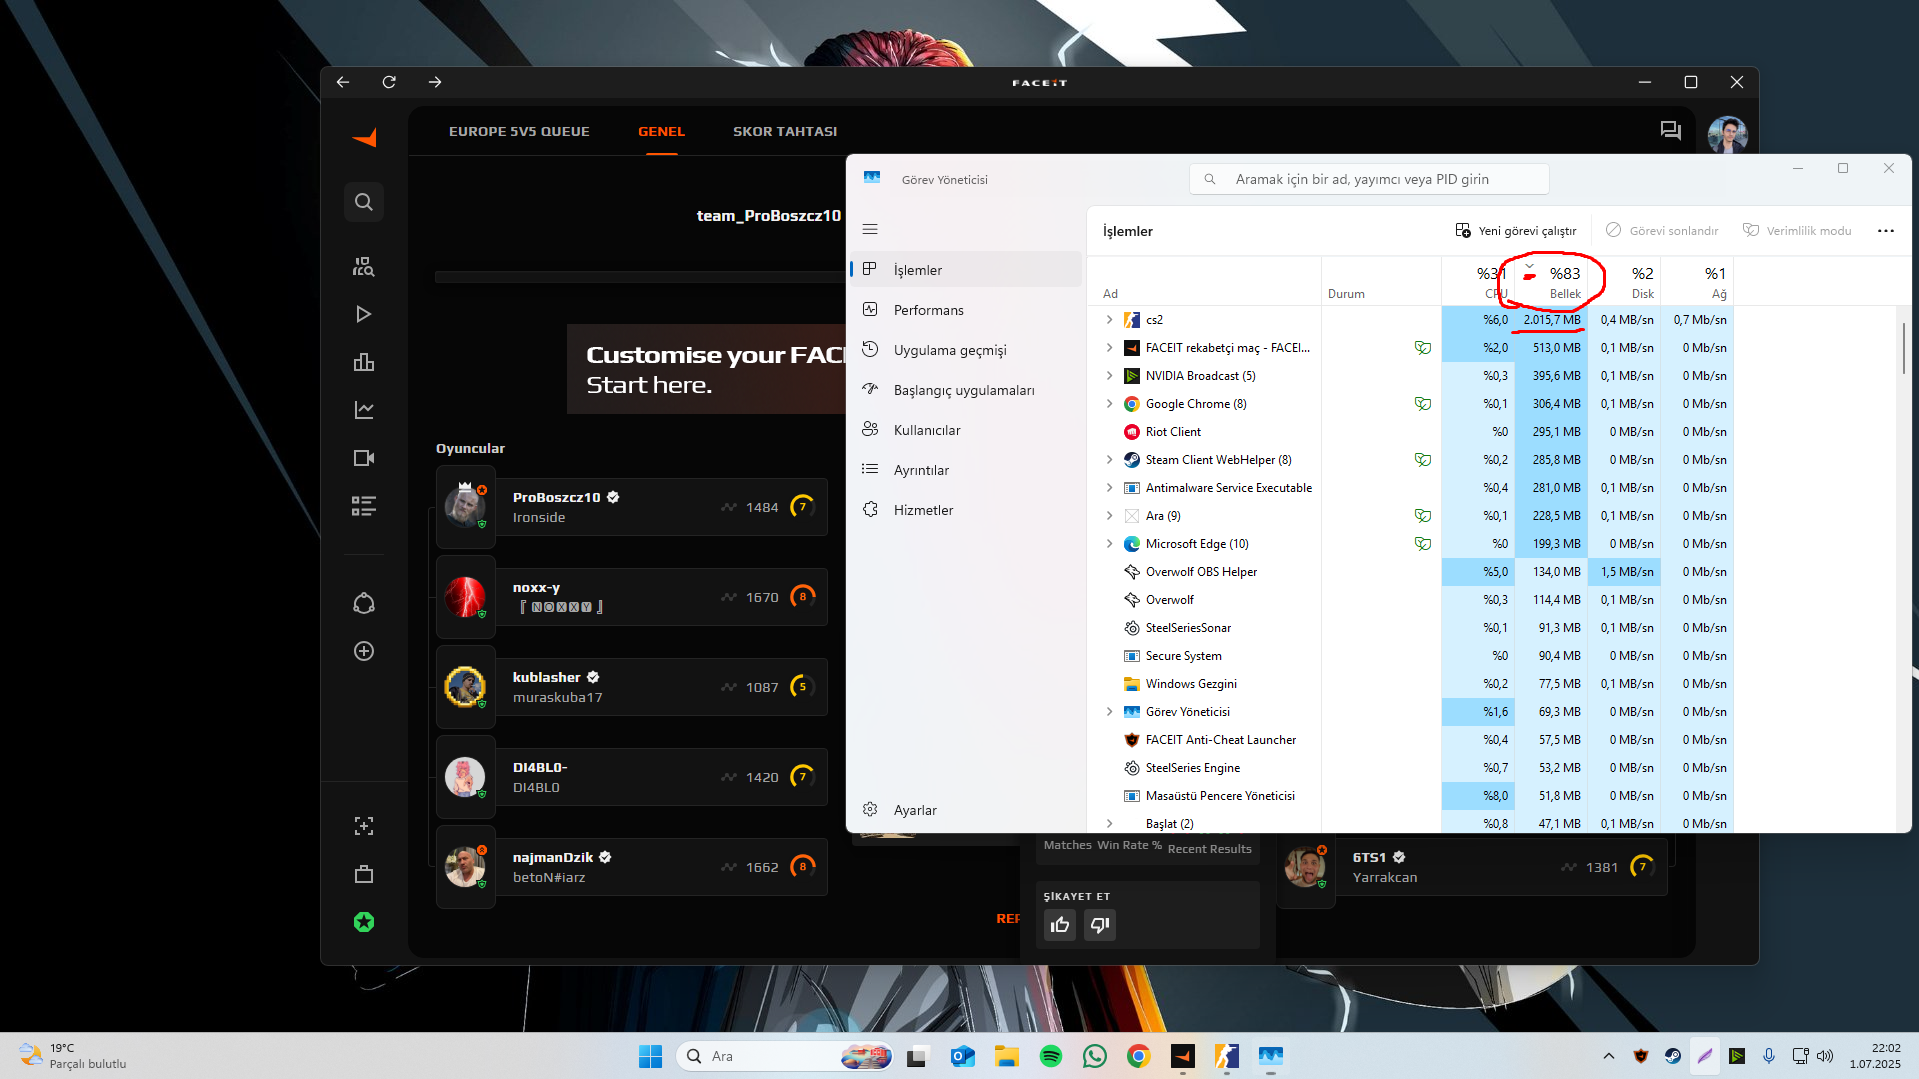This screenshot has height=1079, width=1919.
Task: Open Kullanıcılar page in Task Manager
Action: coord(965,430)
